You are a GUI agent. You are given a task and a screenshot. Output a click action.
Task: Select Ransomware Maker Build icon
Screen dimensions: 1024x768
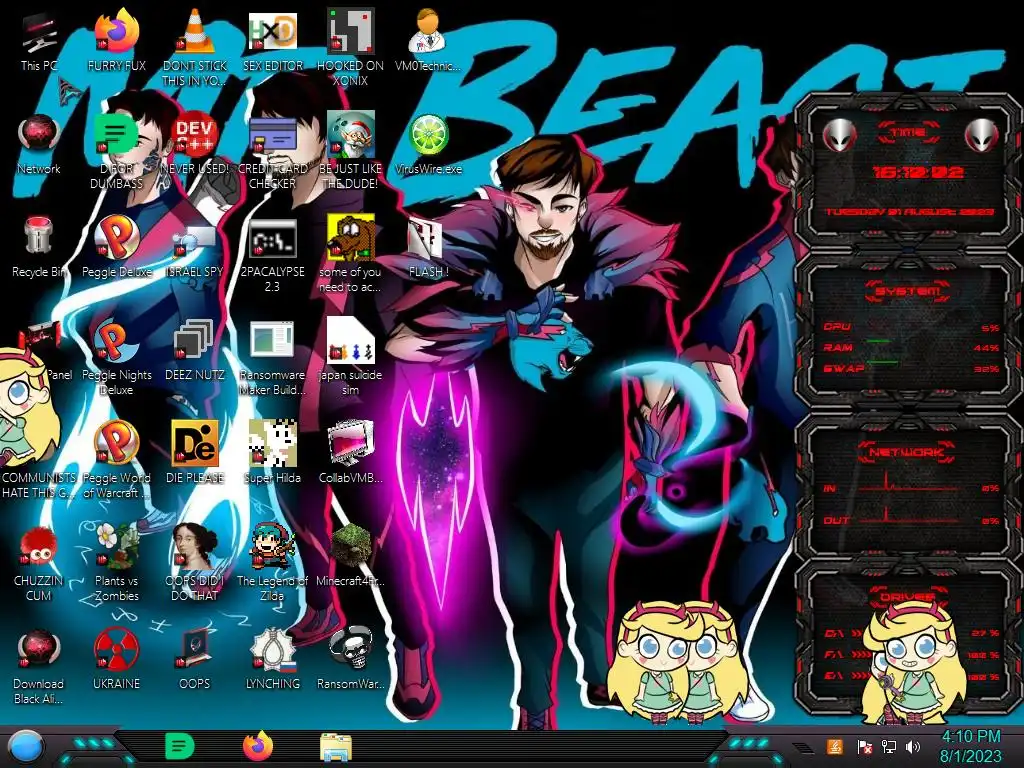point(272,358)
